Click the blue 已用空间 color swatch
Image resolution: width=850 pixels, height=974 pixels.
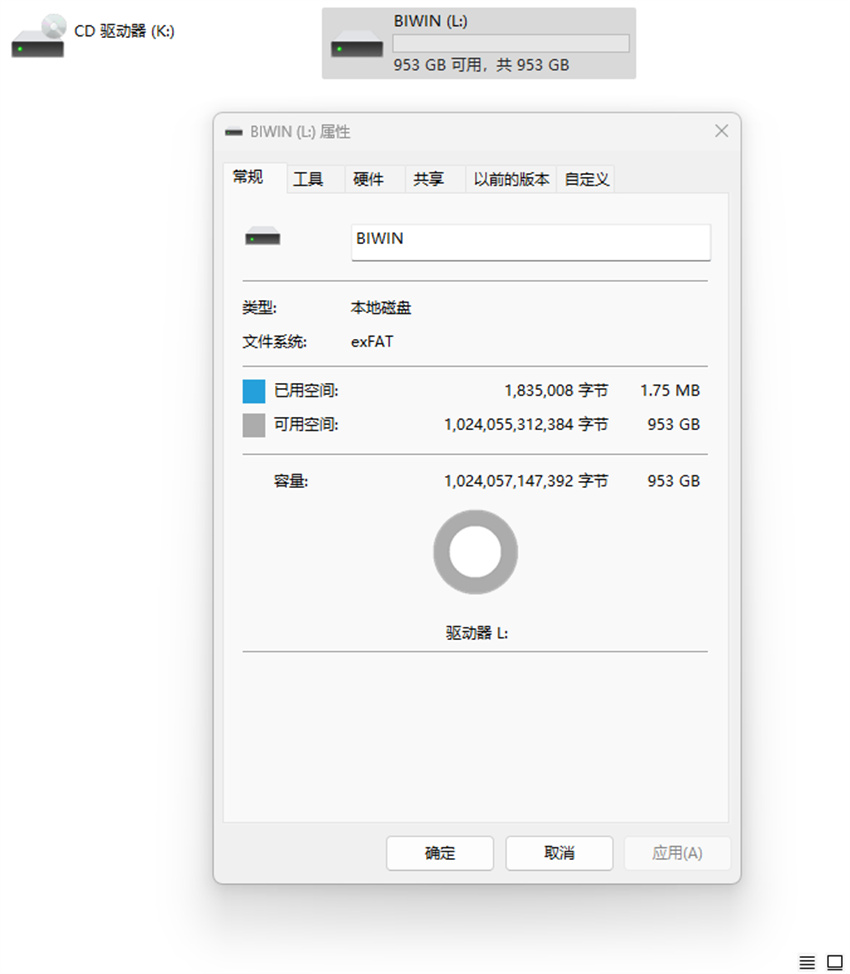tap(253, 390)
